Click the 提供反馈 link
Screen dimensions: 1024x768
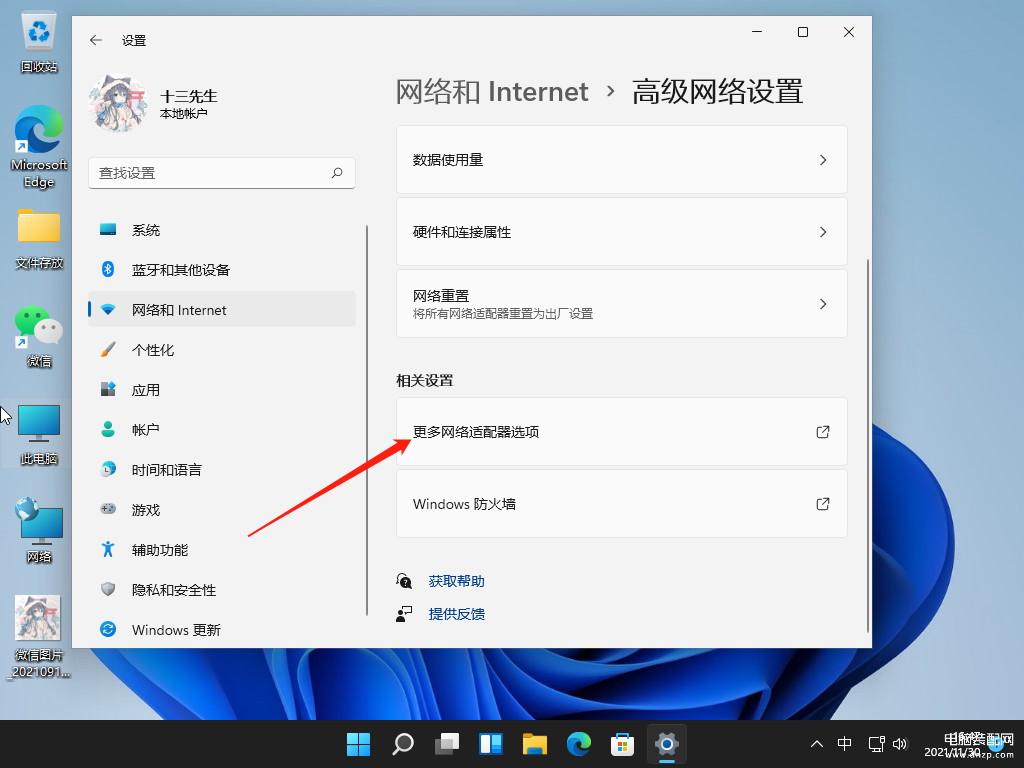click(456, 614)
